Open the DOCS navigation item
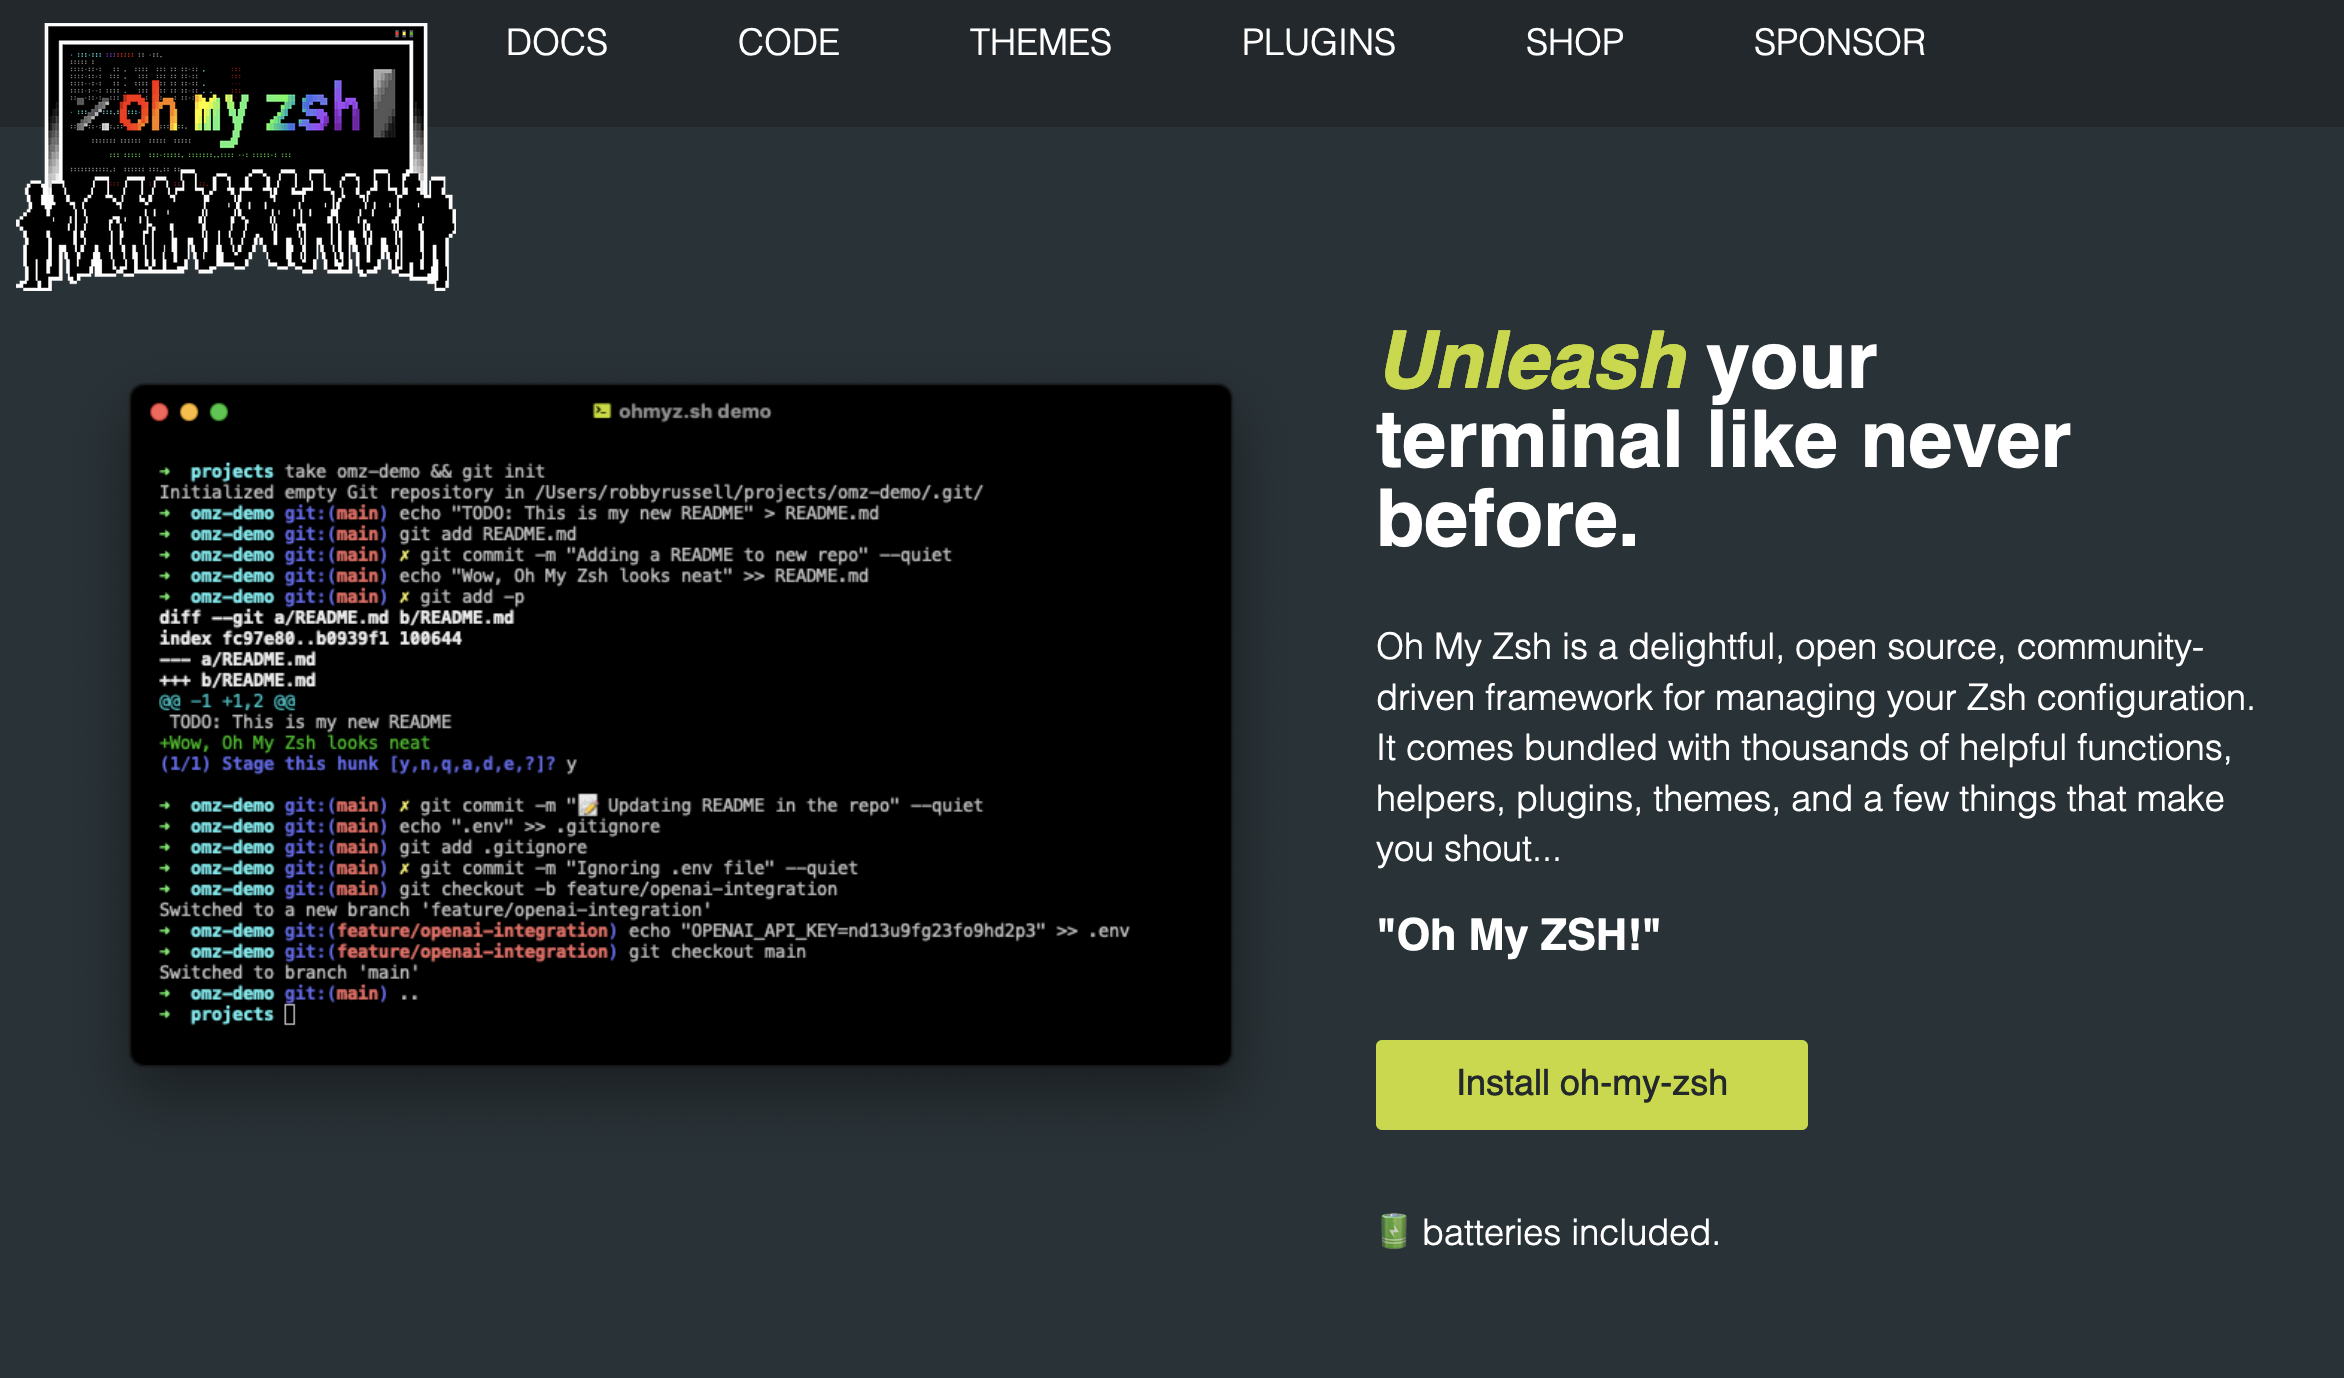 pos(556,42)
